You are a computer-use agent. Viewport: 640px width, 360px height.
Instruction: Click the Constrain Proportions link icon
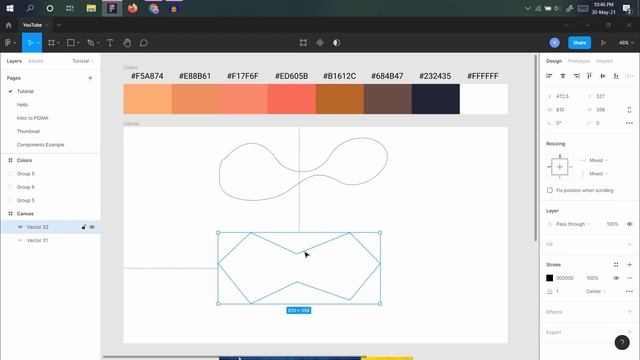tap(629, 109)
